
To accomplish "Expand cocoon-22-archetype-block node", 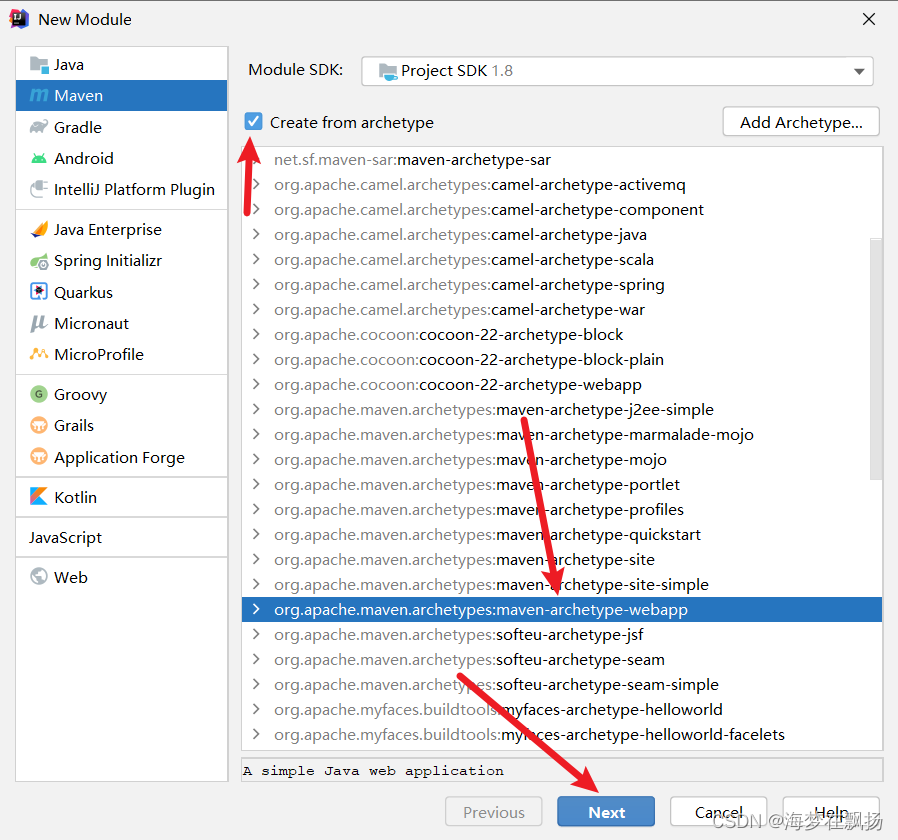I will pyautogui.click(x=256, y=334).
